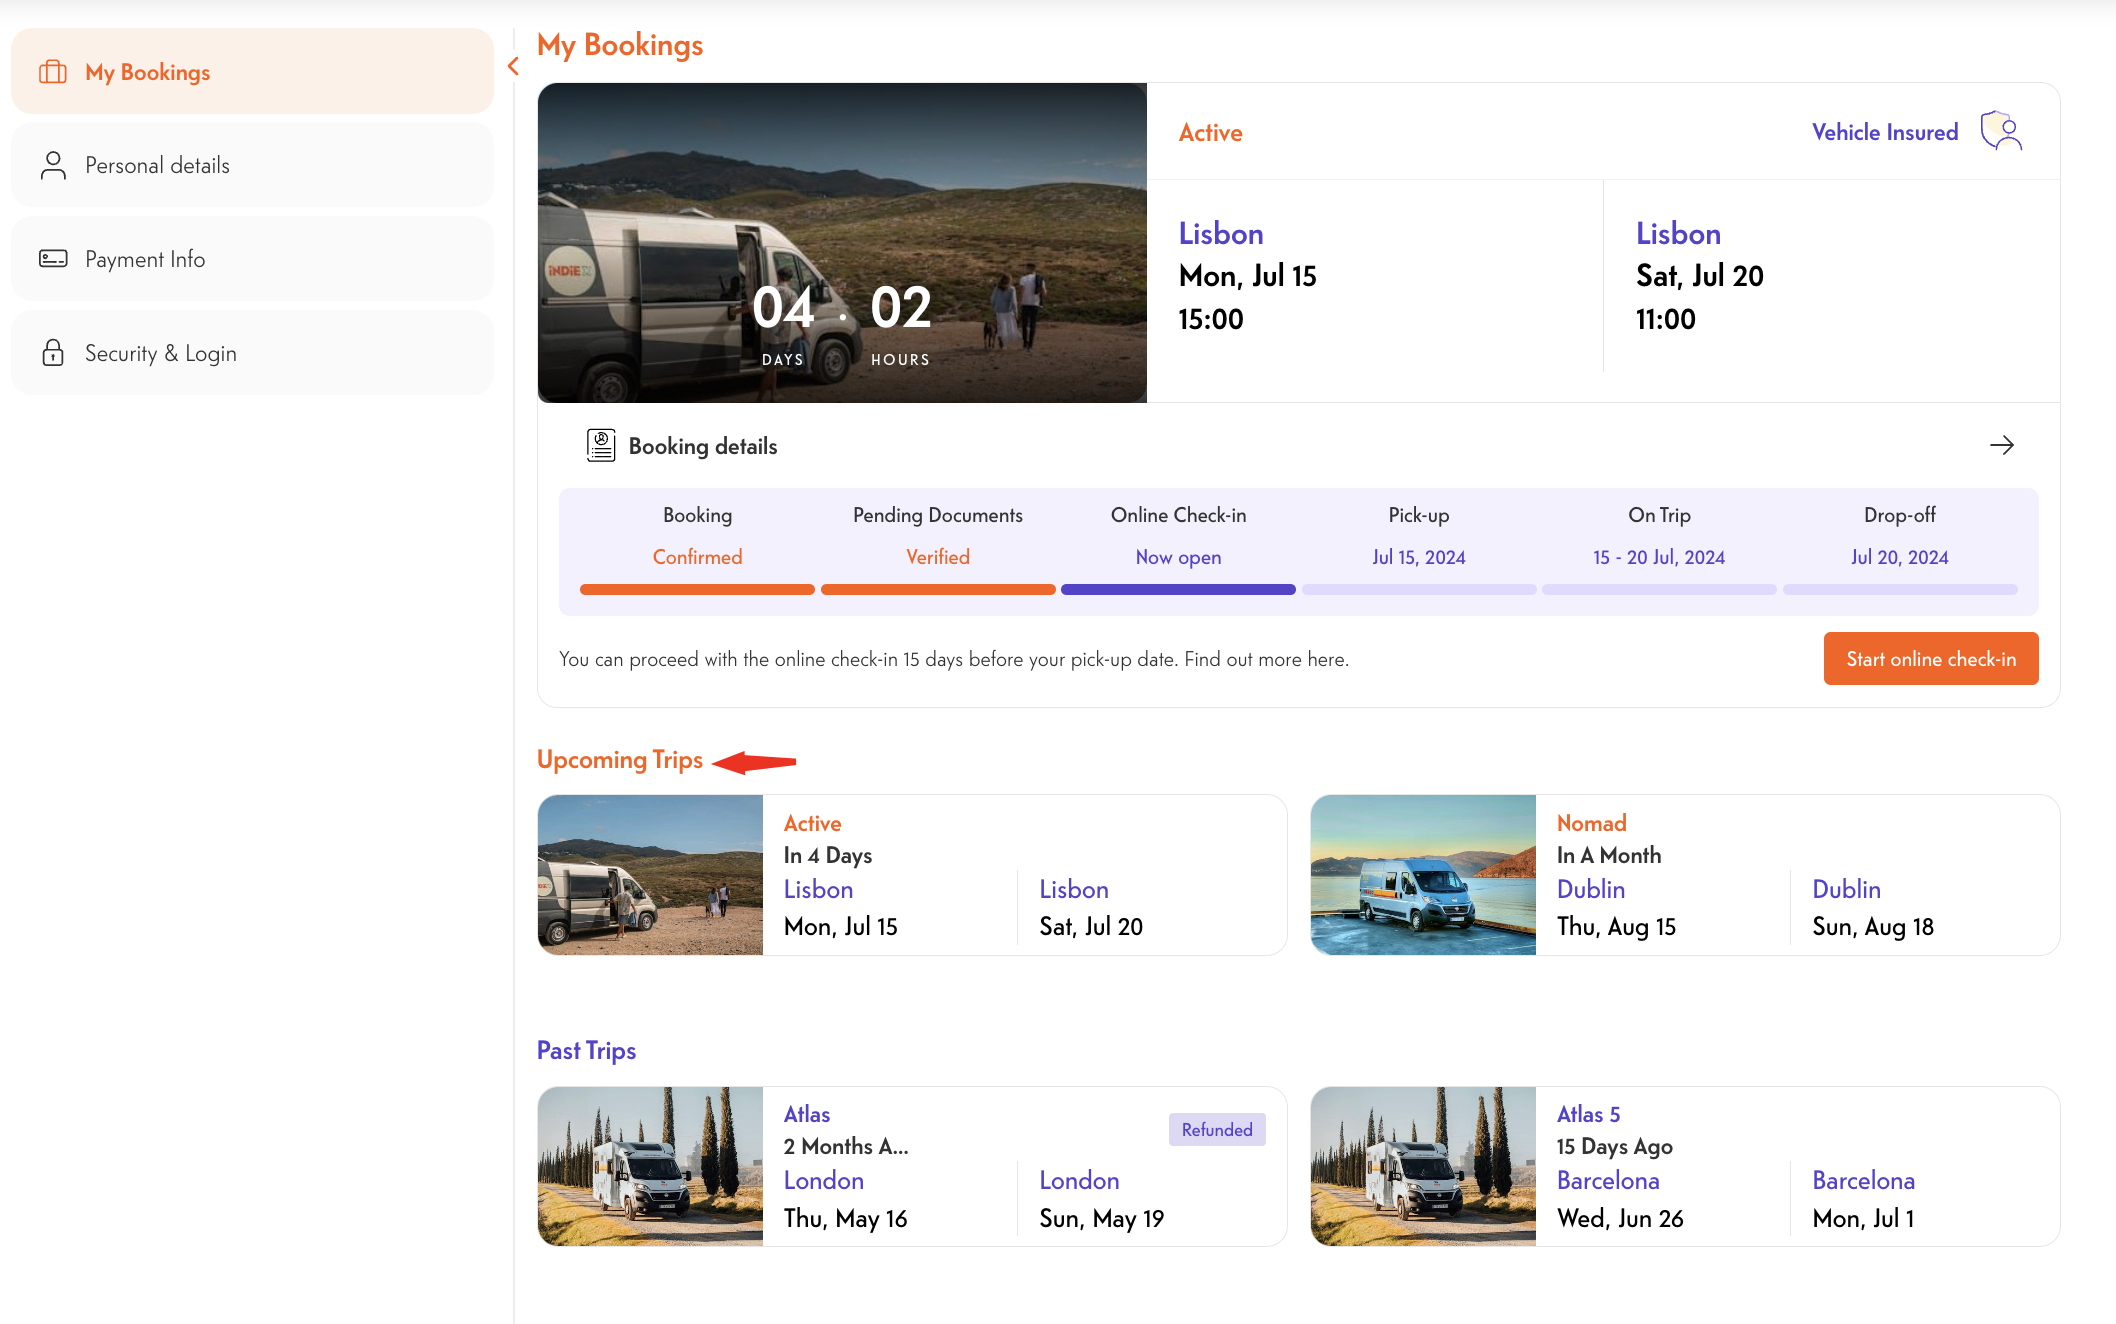Click the padlock icon for Security & Login
The image size is (2116, 1324).
coord(53,353)
